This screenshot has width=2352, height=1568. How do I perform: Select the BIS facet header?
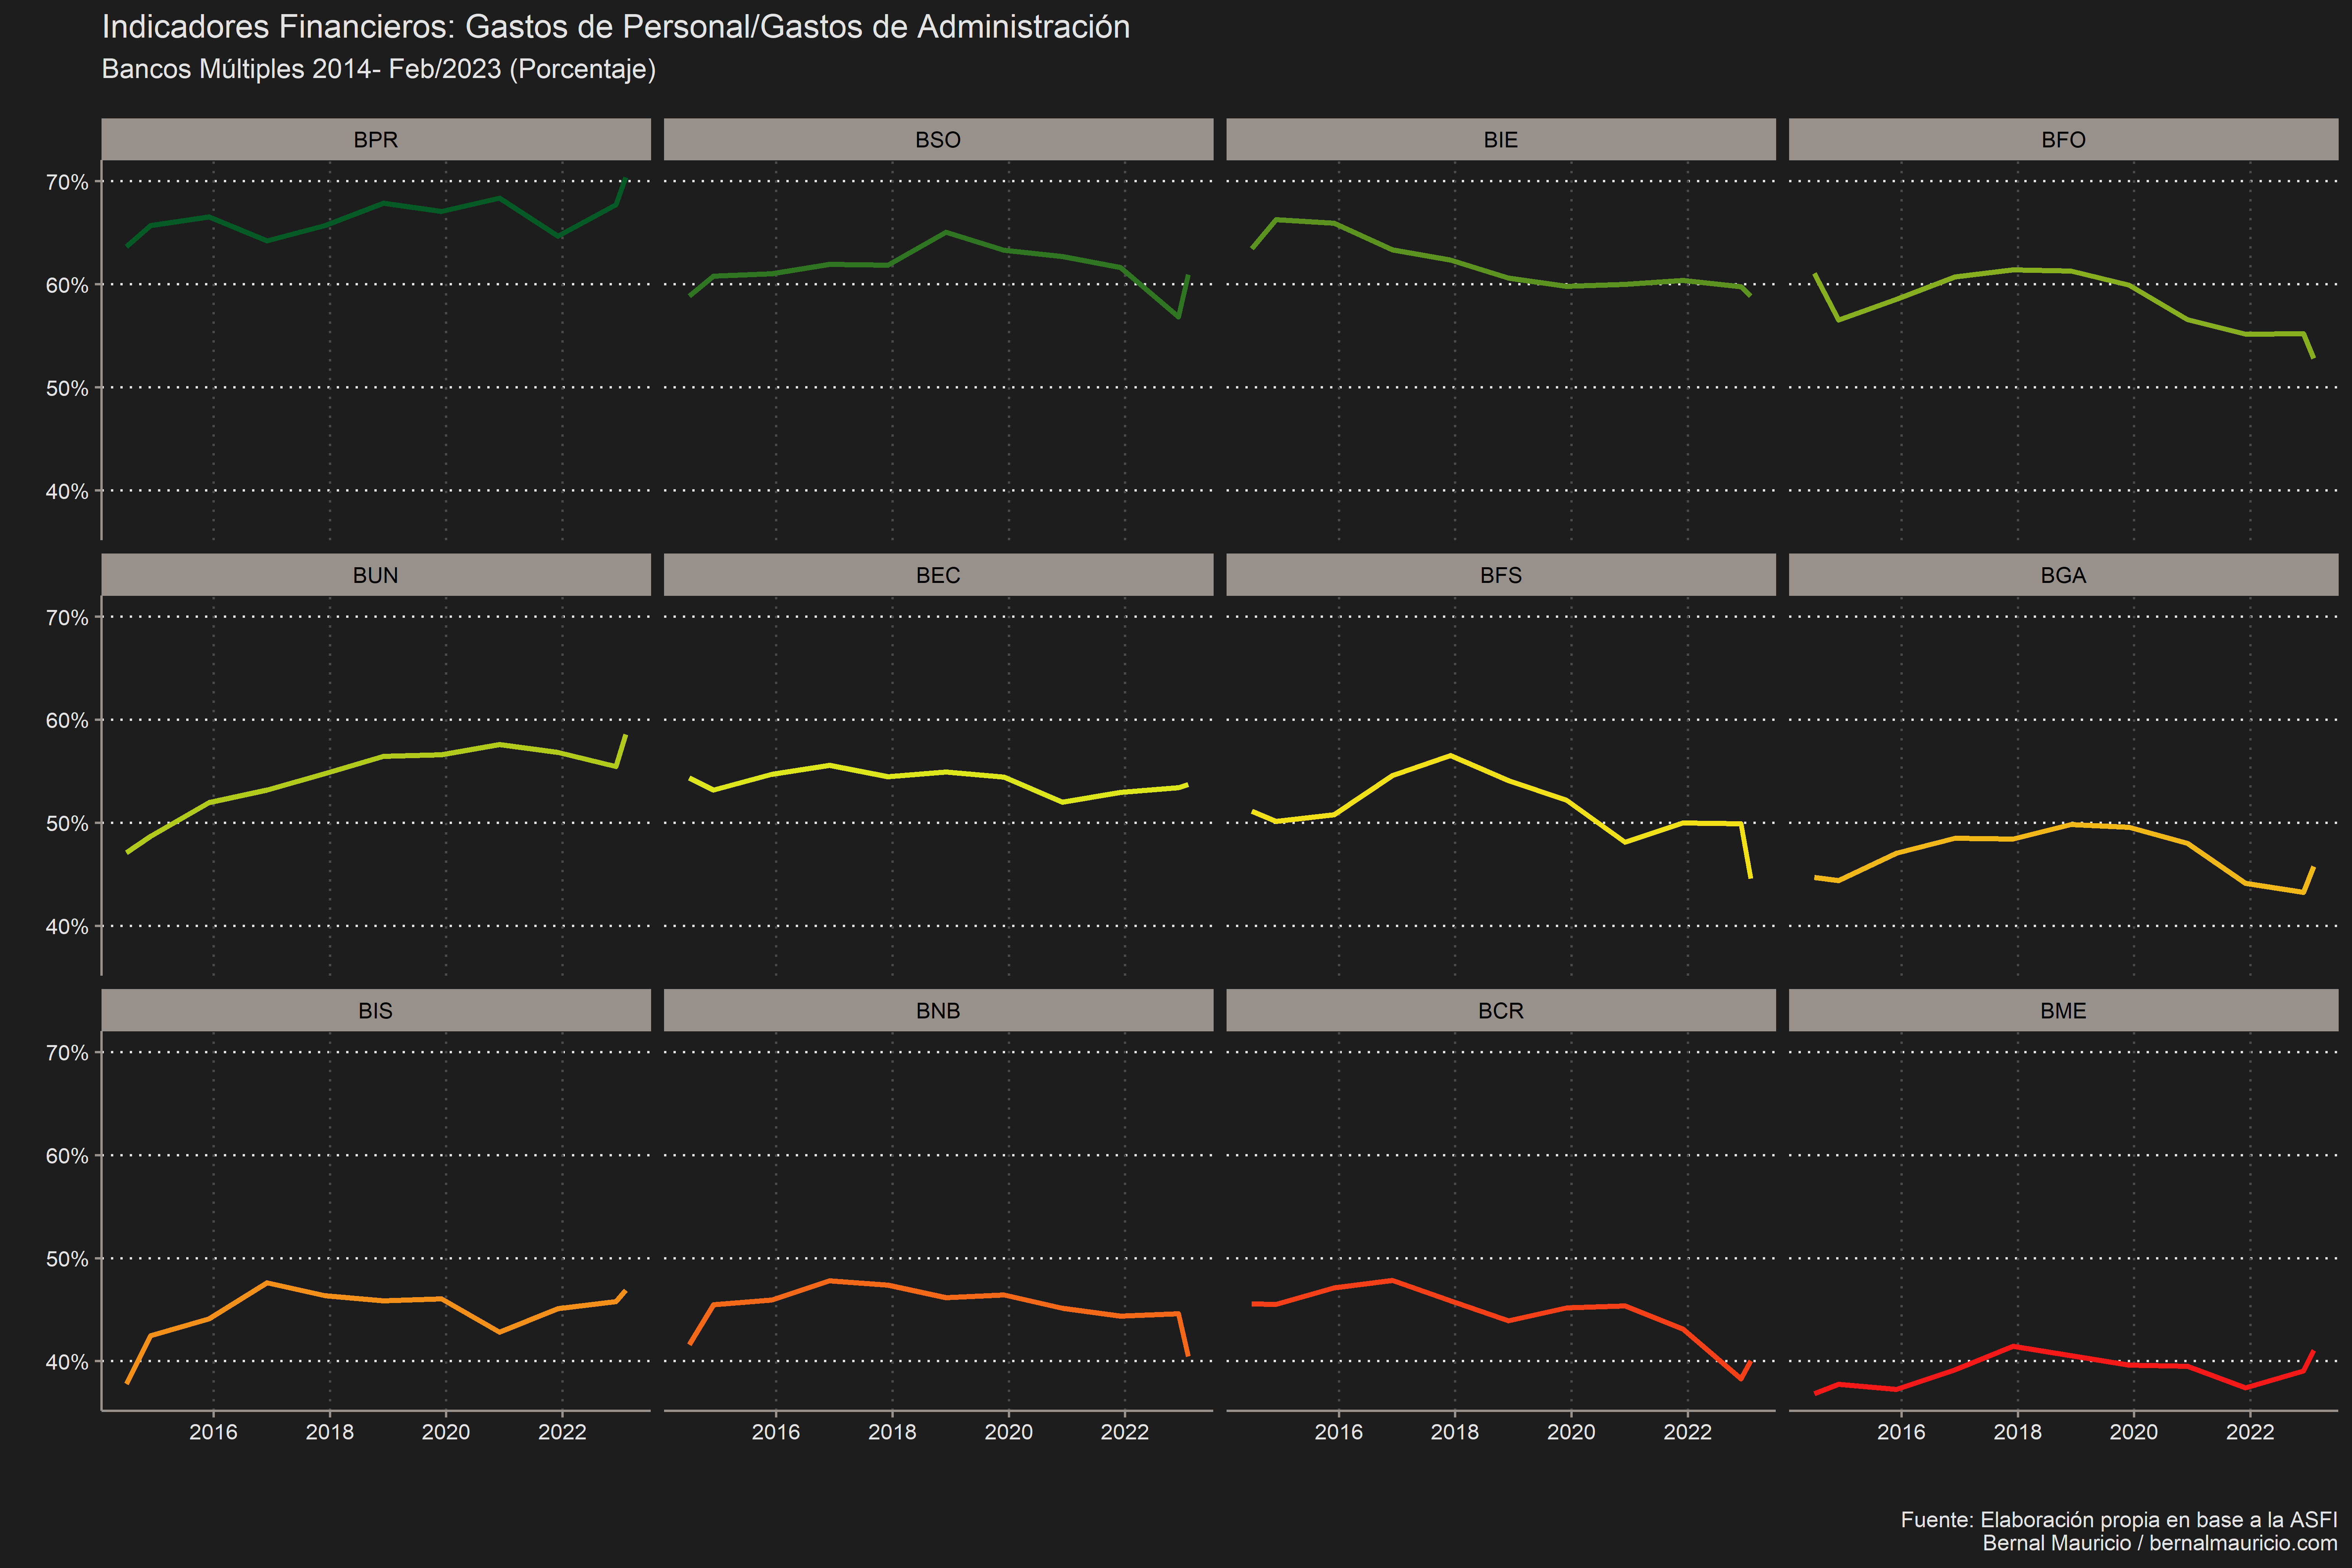click(x=376, y=1011)
